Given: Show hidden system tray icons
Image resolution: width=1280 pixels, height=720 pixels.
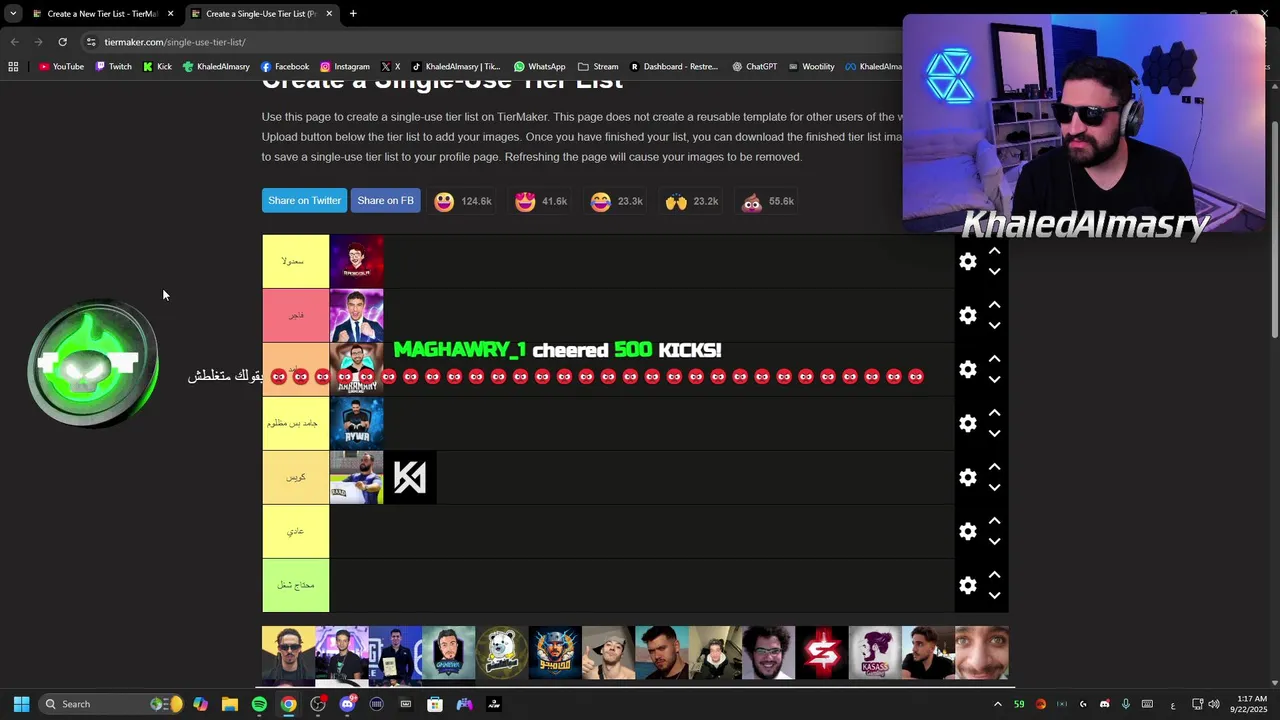Looking at the screenshot, I should [997, 704].
